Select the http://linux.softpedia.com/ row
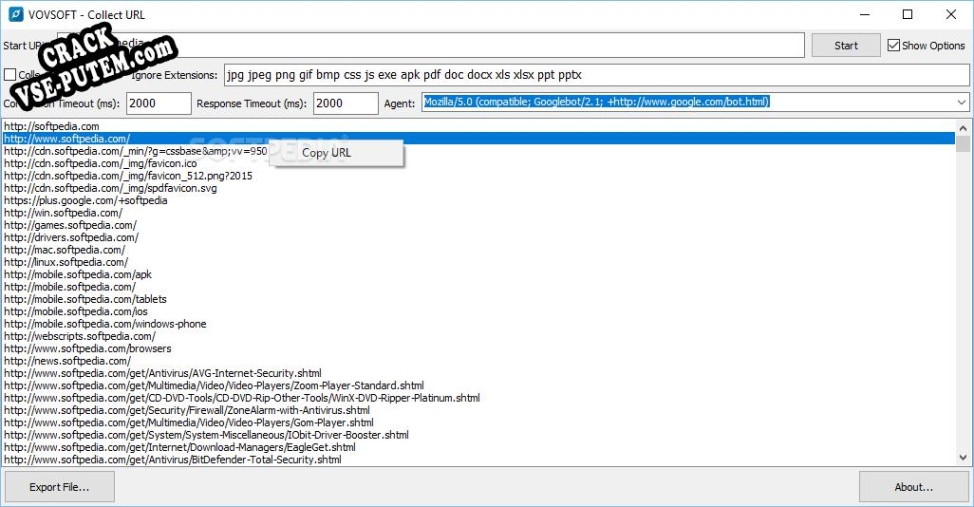The width and height of the screenshot is (974, 507). [478, 262]
